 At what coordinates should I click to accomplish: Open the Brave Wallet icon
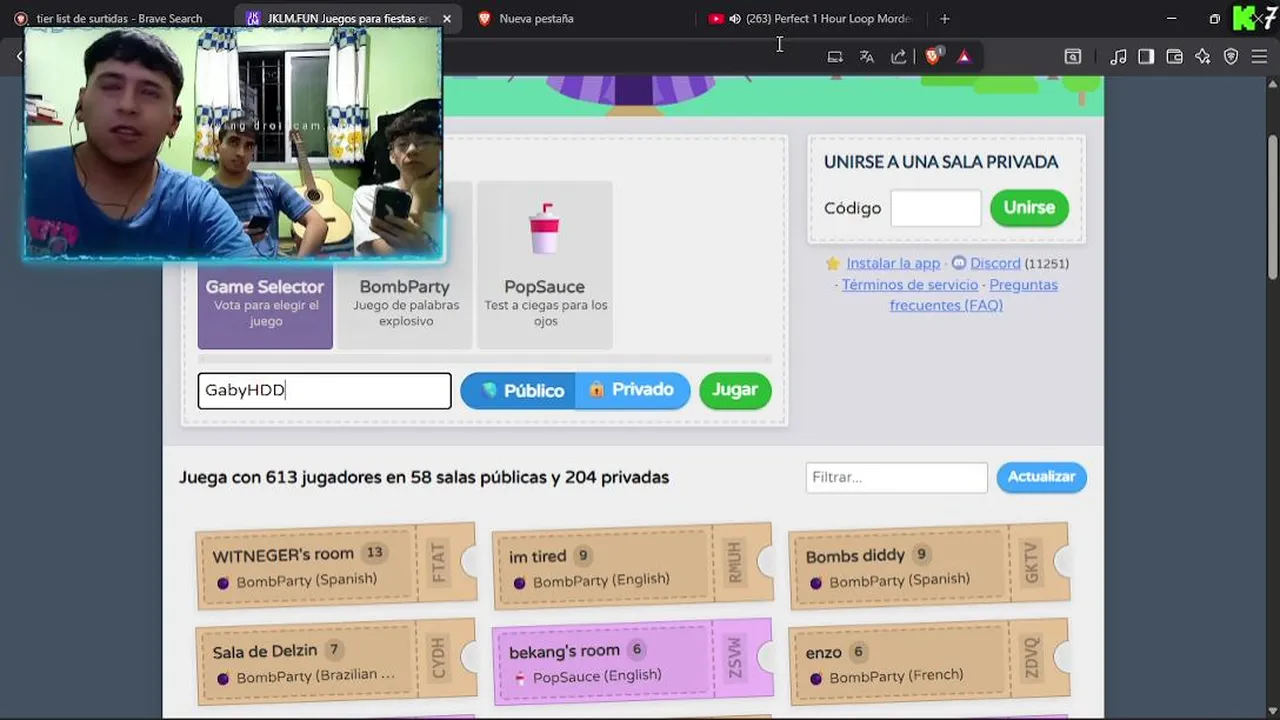1175,57
